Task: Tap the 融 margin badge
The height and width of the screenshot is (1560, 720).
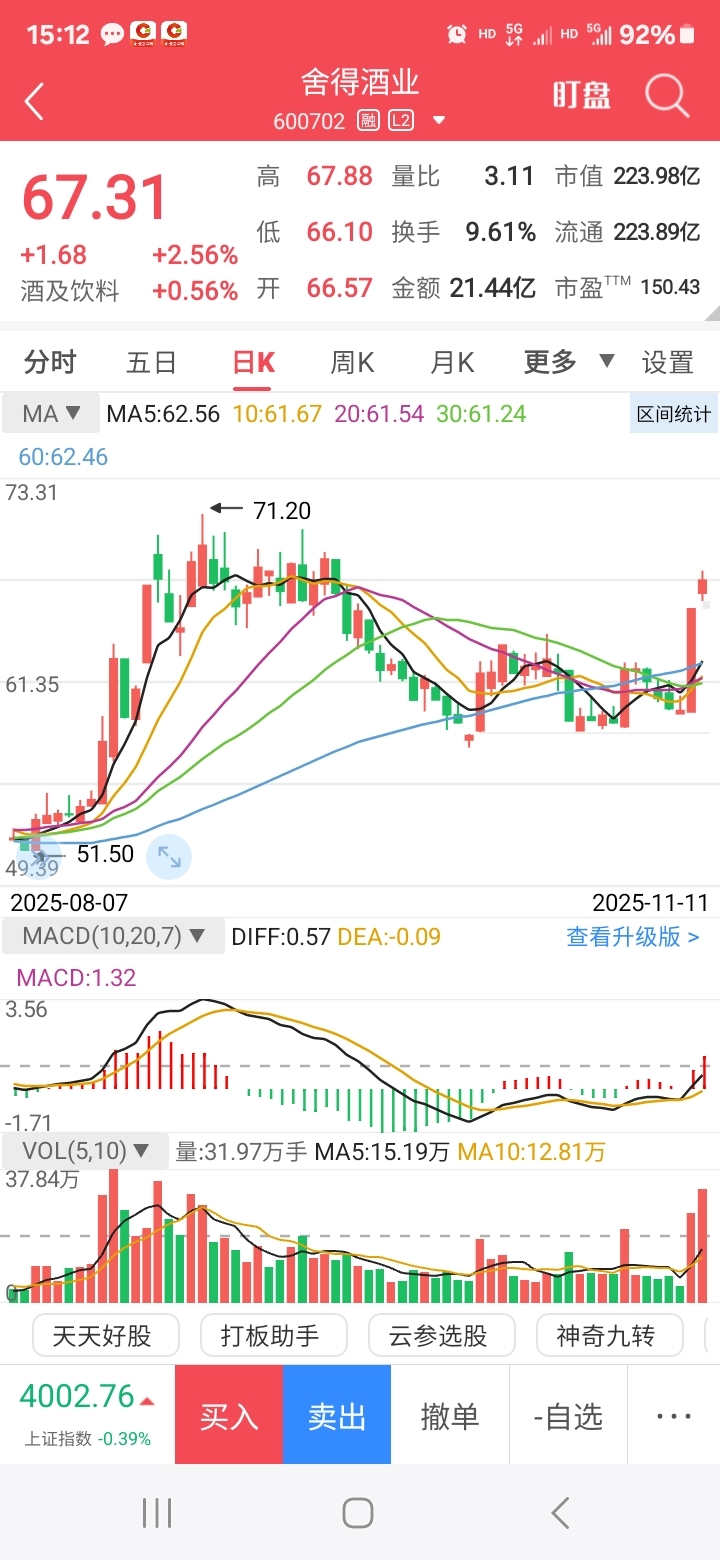Action: pyautogui.click(x=370, y=121)
